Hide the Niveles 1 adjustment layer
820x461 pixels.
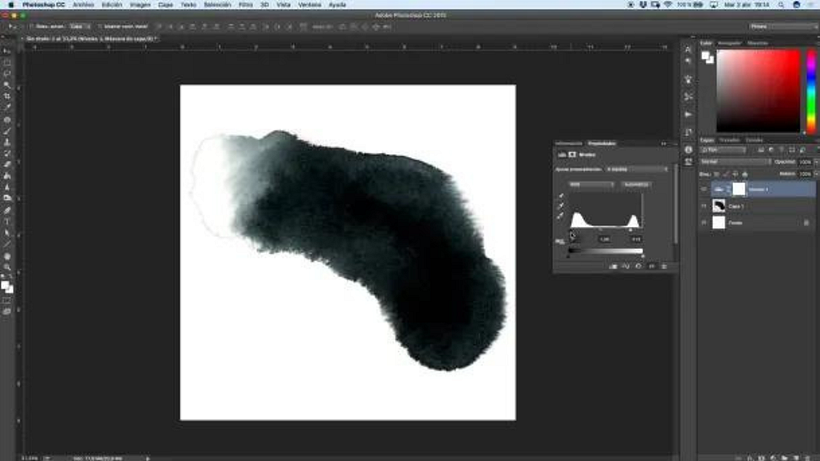coord(704,189)
